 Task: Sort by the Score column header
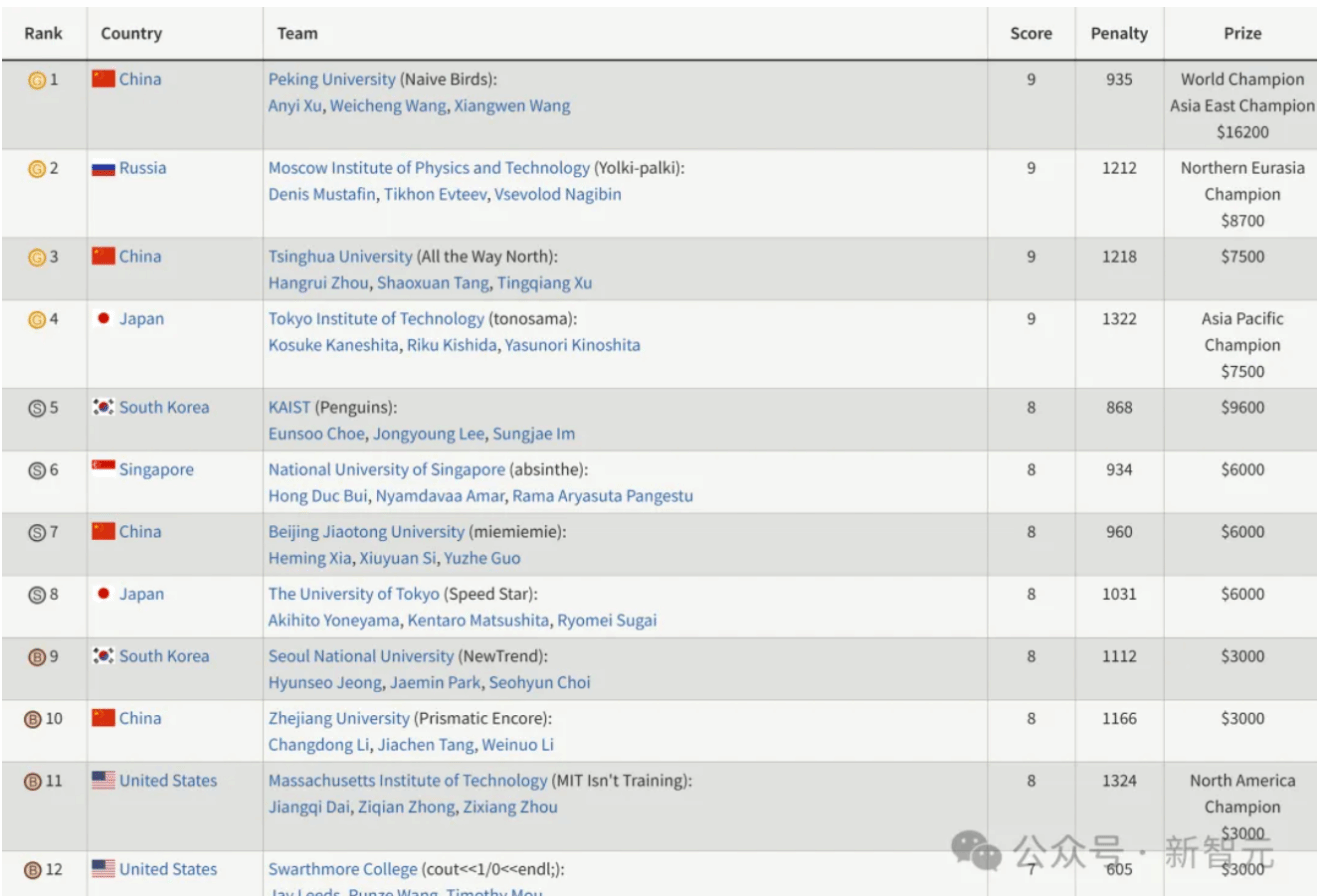[1030, 33]
